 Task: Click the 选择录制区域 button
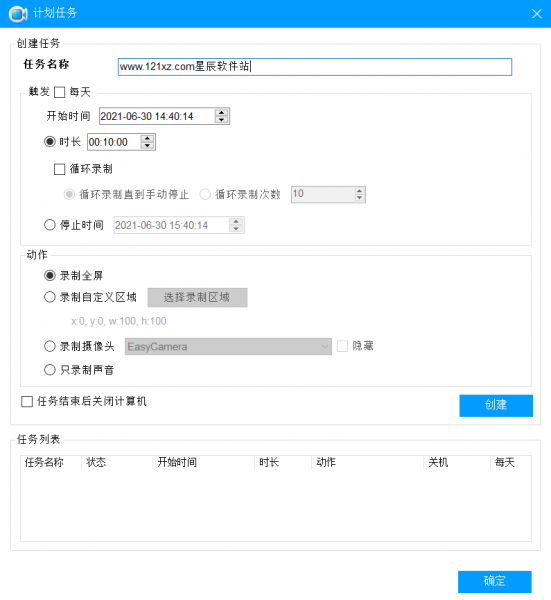[x=197, y=297]
